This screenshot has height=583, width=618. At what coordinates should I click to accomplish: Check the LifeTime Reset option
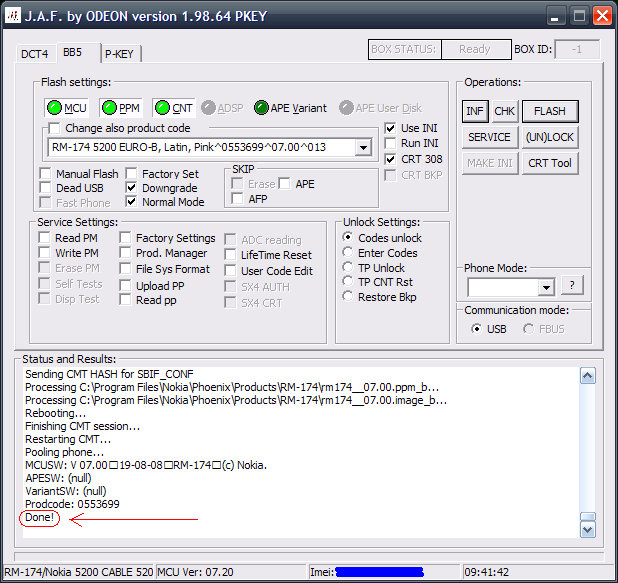(230, 255)
